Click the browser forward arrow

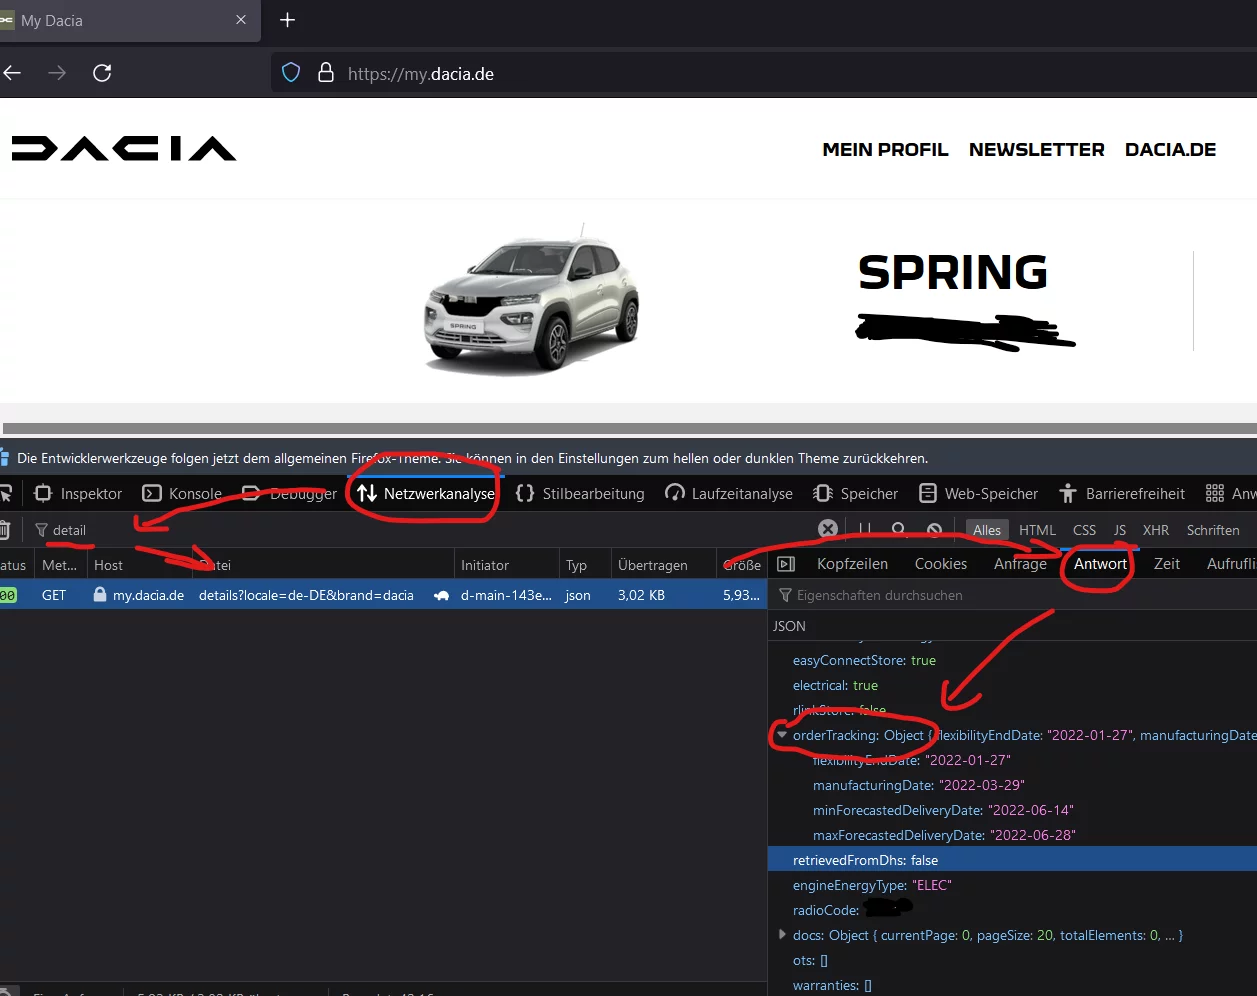[x=57, y=73]
